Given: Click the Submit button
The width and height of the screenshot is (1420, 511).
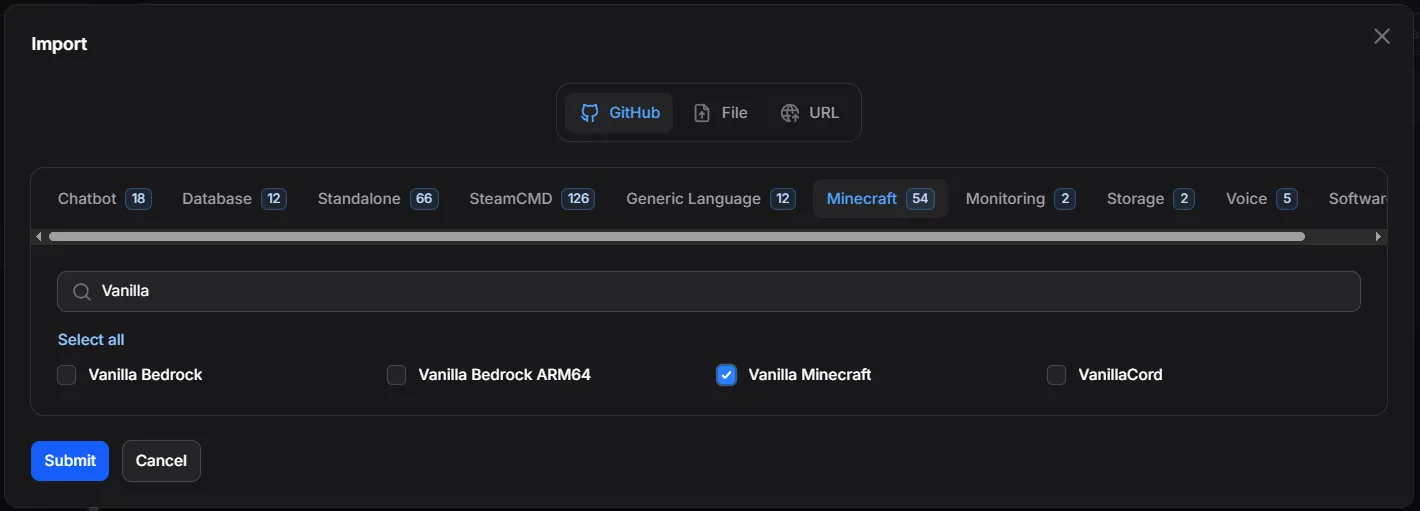Looking at the screenshot, I should click(70, 461).
